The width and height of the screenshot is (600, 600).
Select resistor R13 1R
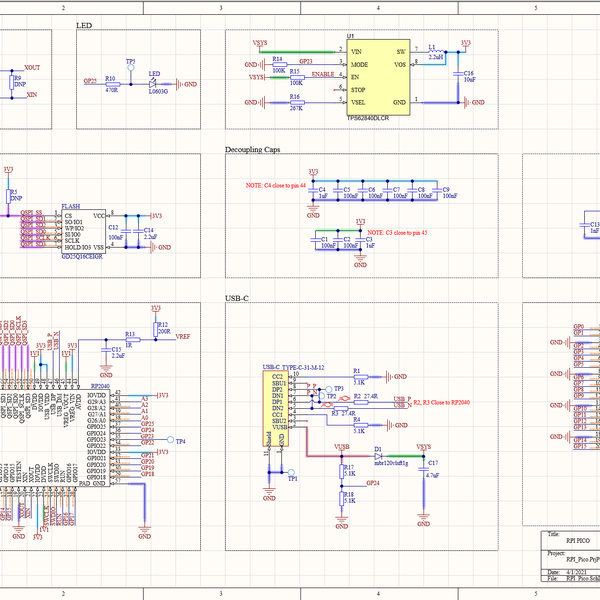[133, 340]
